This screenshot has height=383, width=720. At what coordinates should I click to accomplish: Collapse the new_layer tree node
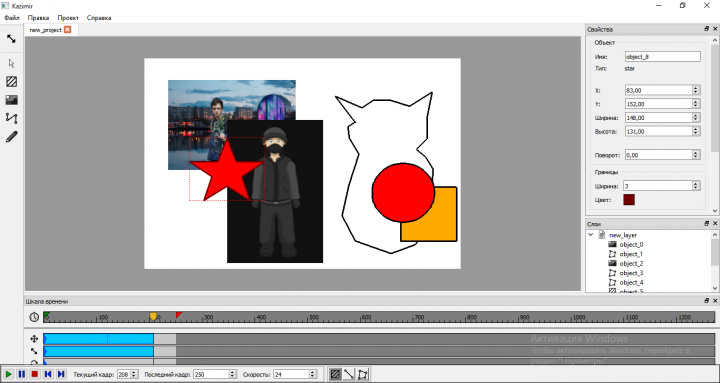pos(591,235)
